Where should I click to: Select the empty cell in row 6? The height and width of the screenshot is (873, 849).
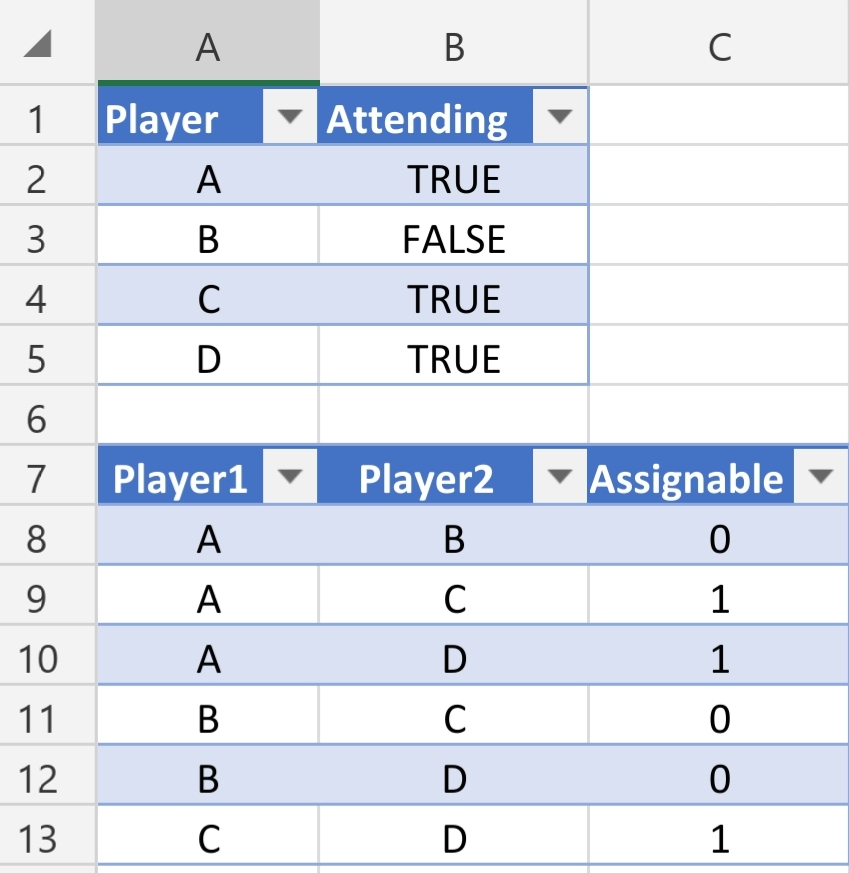pyautogui.click(x=207, y=417)
